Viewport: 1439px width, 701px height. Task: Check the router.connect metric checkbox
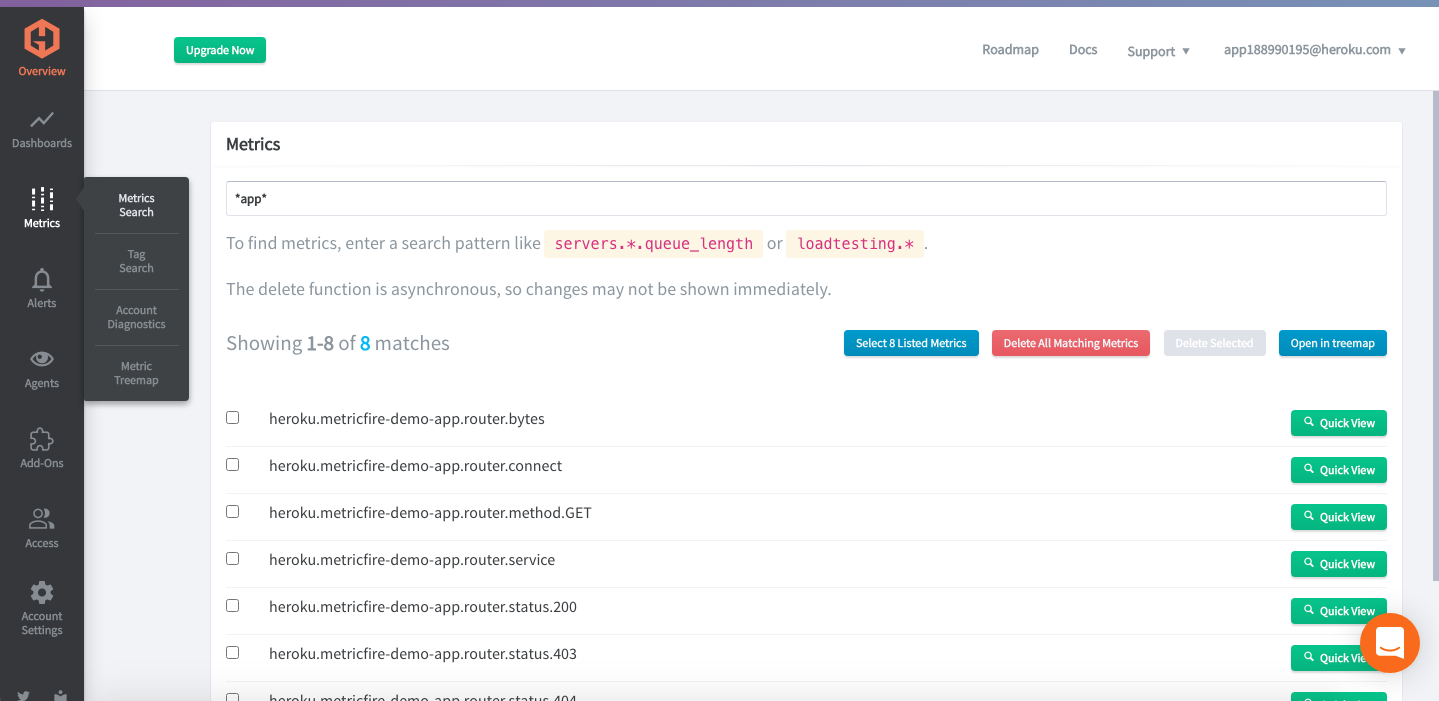tap(233, 465)
